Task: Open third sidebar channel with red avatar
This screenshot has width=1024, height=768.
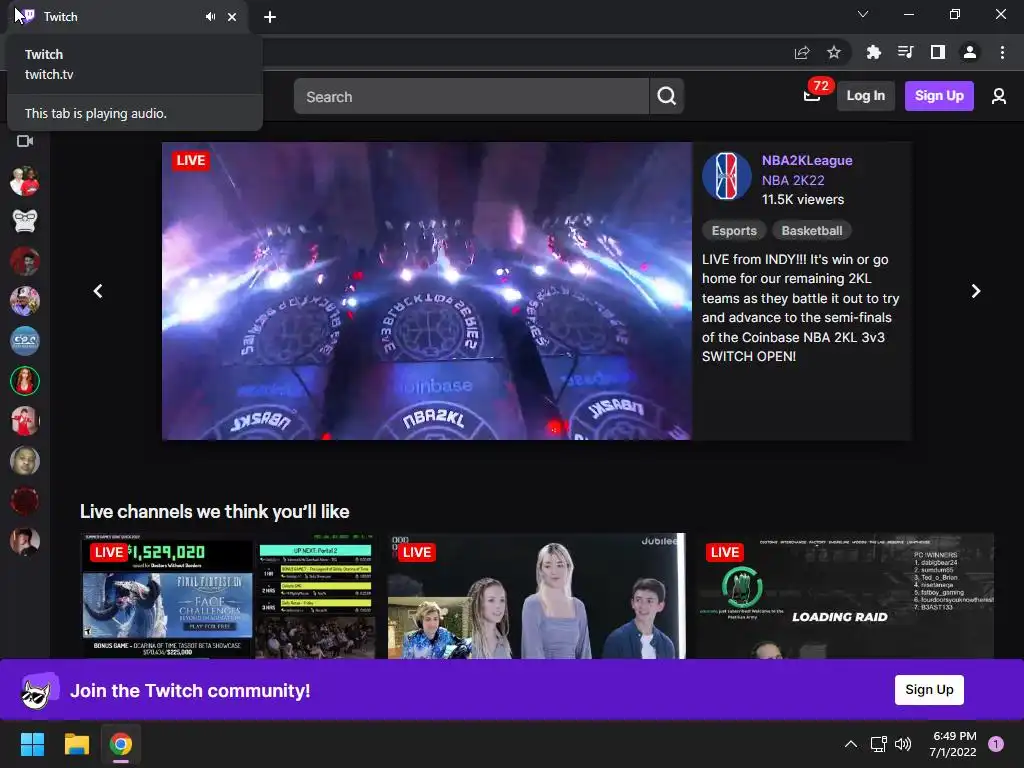Action: (x=25, y=261)
